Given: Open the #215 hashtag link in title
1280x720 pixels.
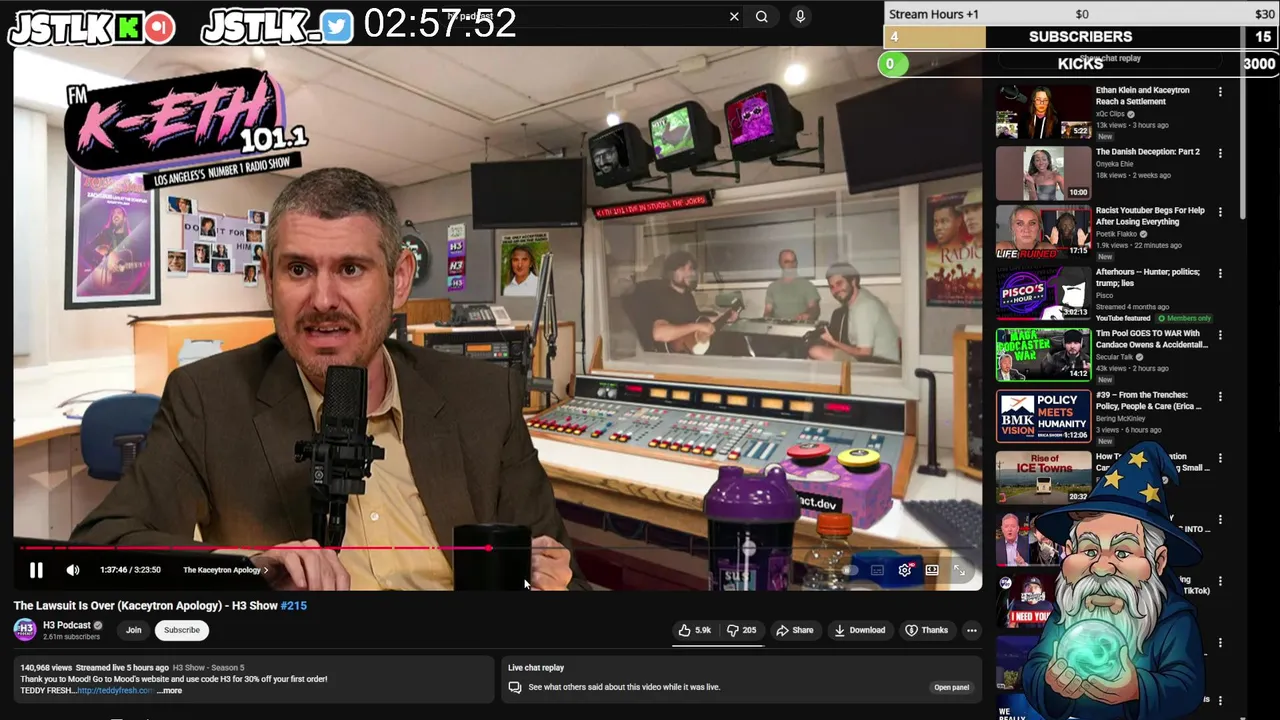Looking at the screenshot, I should [x=293, y=605].
